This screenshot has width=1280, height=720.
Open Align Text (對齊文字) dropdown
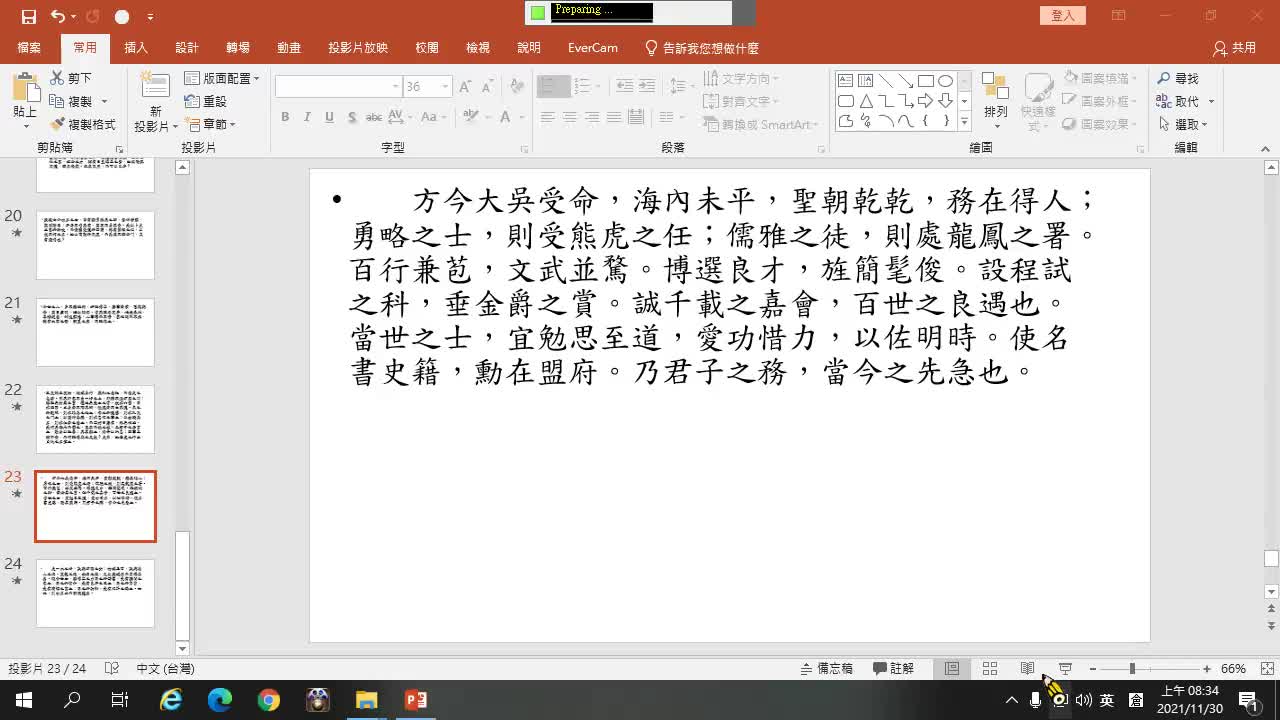click(x=742, y=101)
